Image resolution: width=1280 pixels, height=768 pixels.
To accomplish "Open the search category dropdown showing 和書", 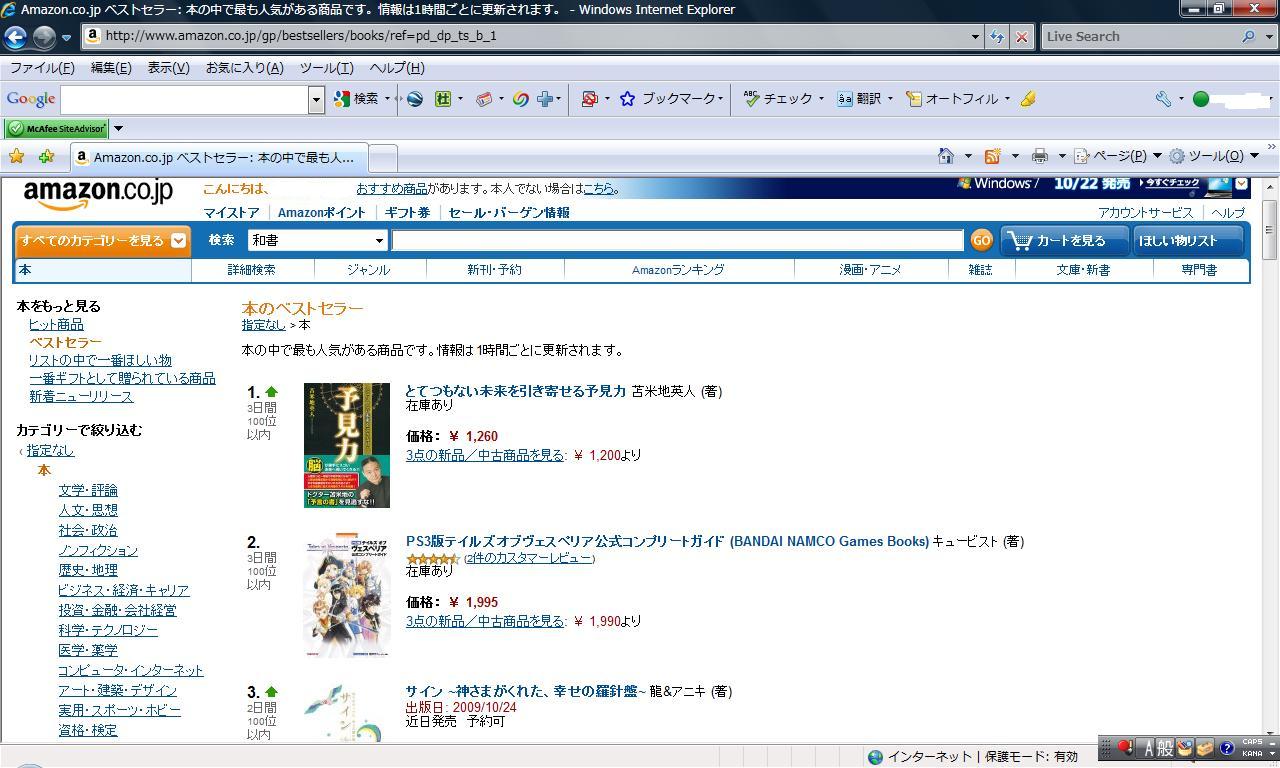I will click(x=317, y=240).
